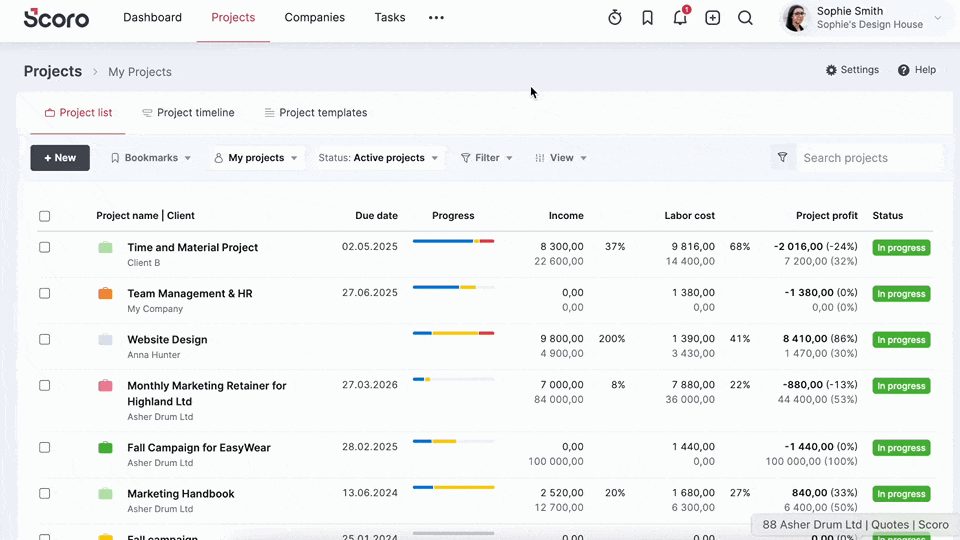
Task: Expand the Filter dropdown
Action: (486, 158)
